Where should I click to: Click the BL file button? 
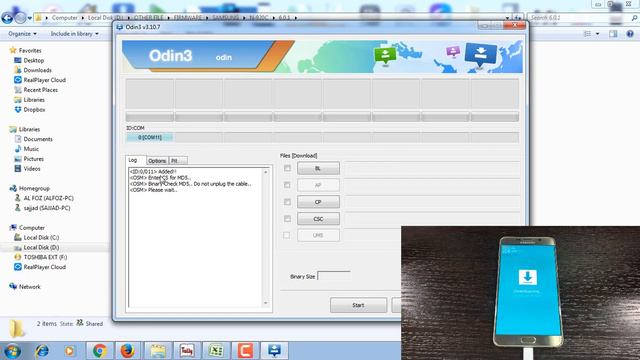318,168
